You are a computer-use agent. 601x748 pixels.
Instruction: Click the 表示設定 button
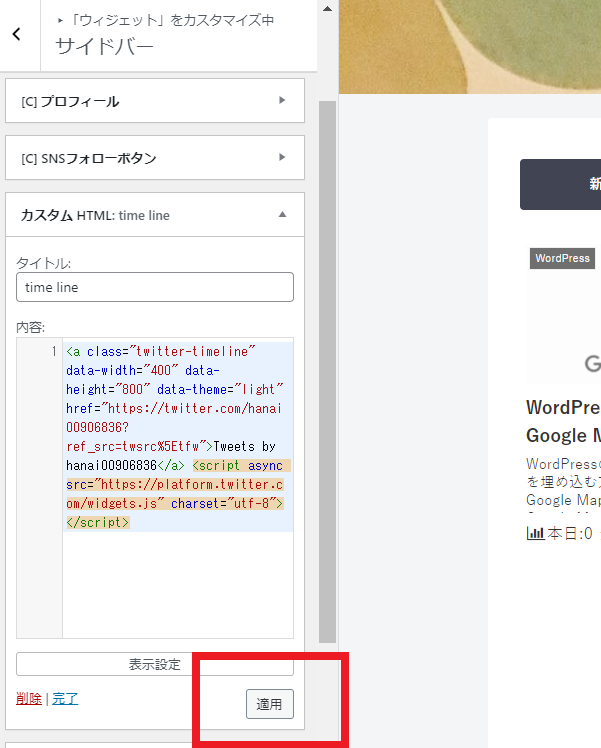pos(155,664)
